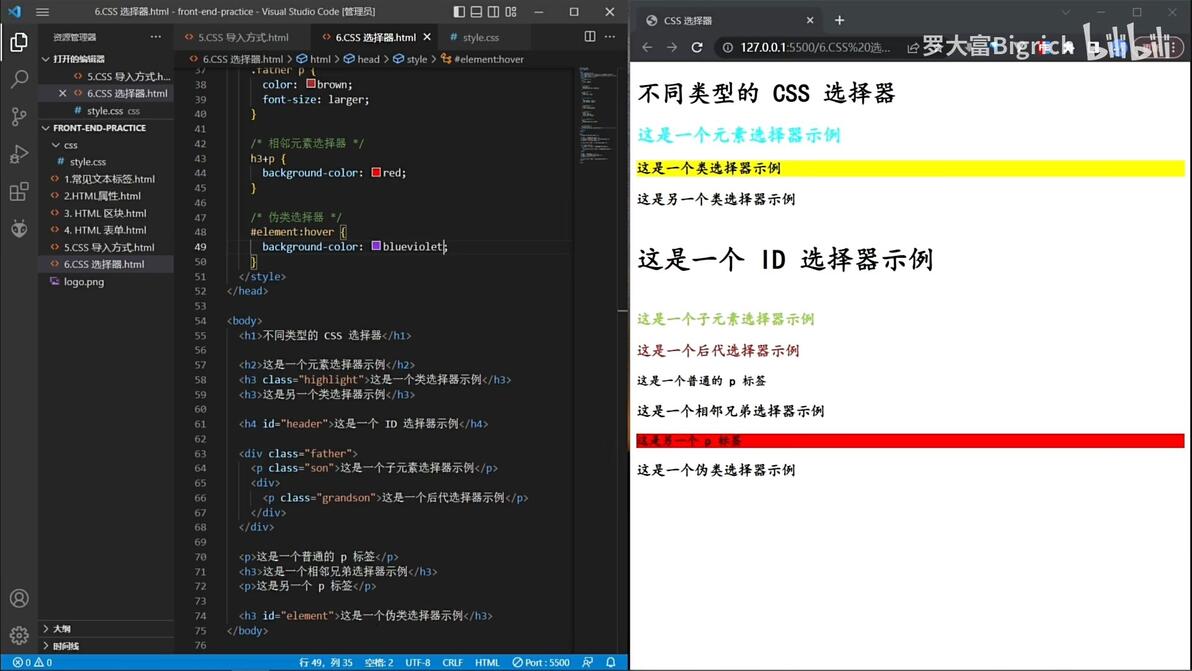Open the Source Control view
This screenshot has width=1192, height=671.
19,116
